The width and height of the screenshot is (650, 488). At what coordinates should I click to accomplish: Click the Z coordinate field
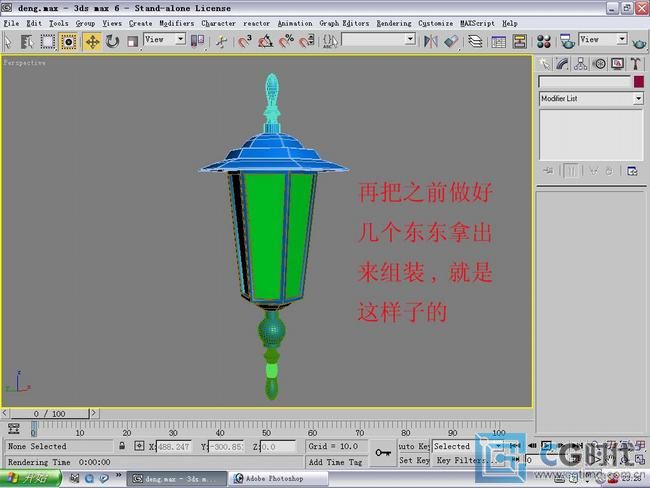[x=279, y=447]
